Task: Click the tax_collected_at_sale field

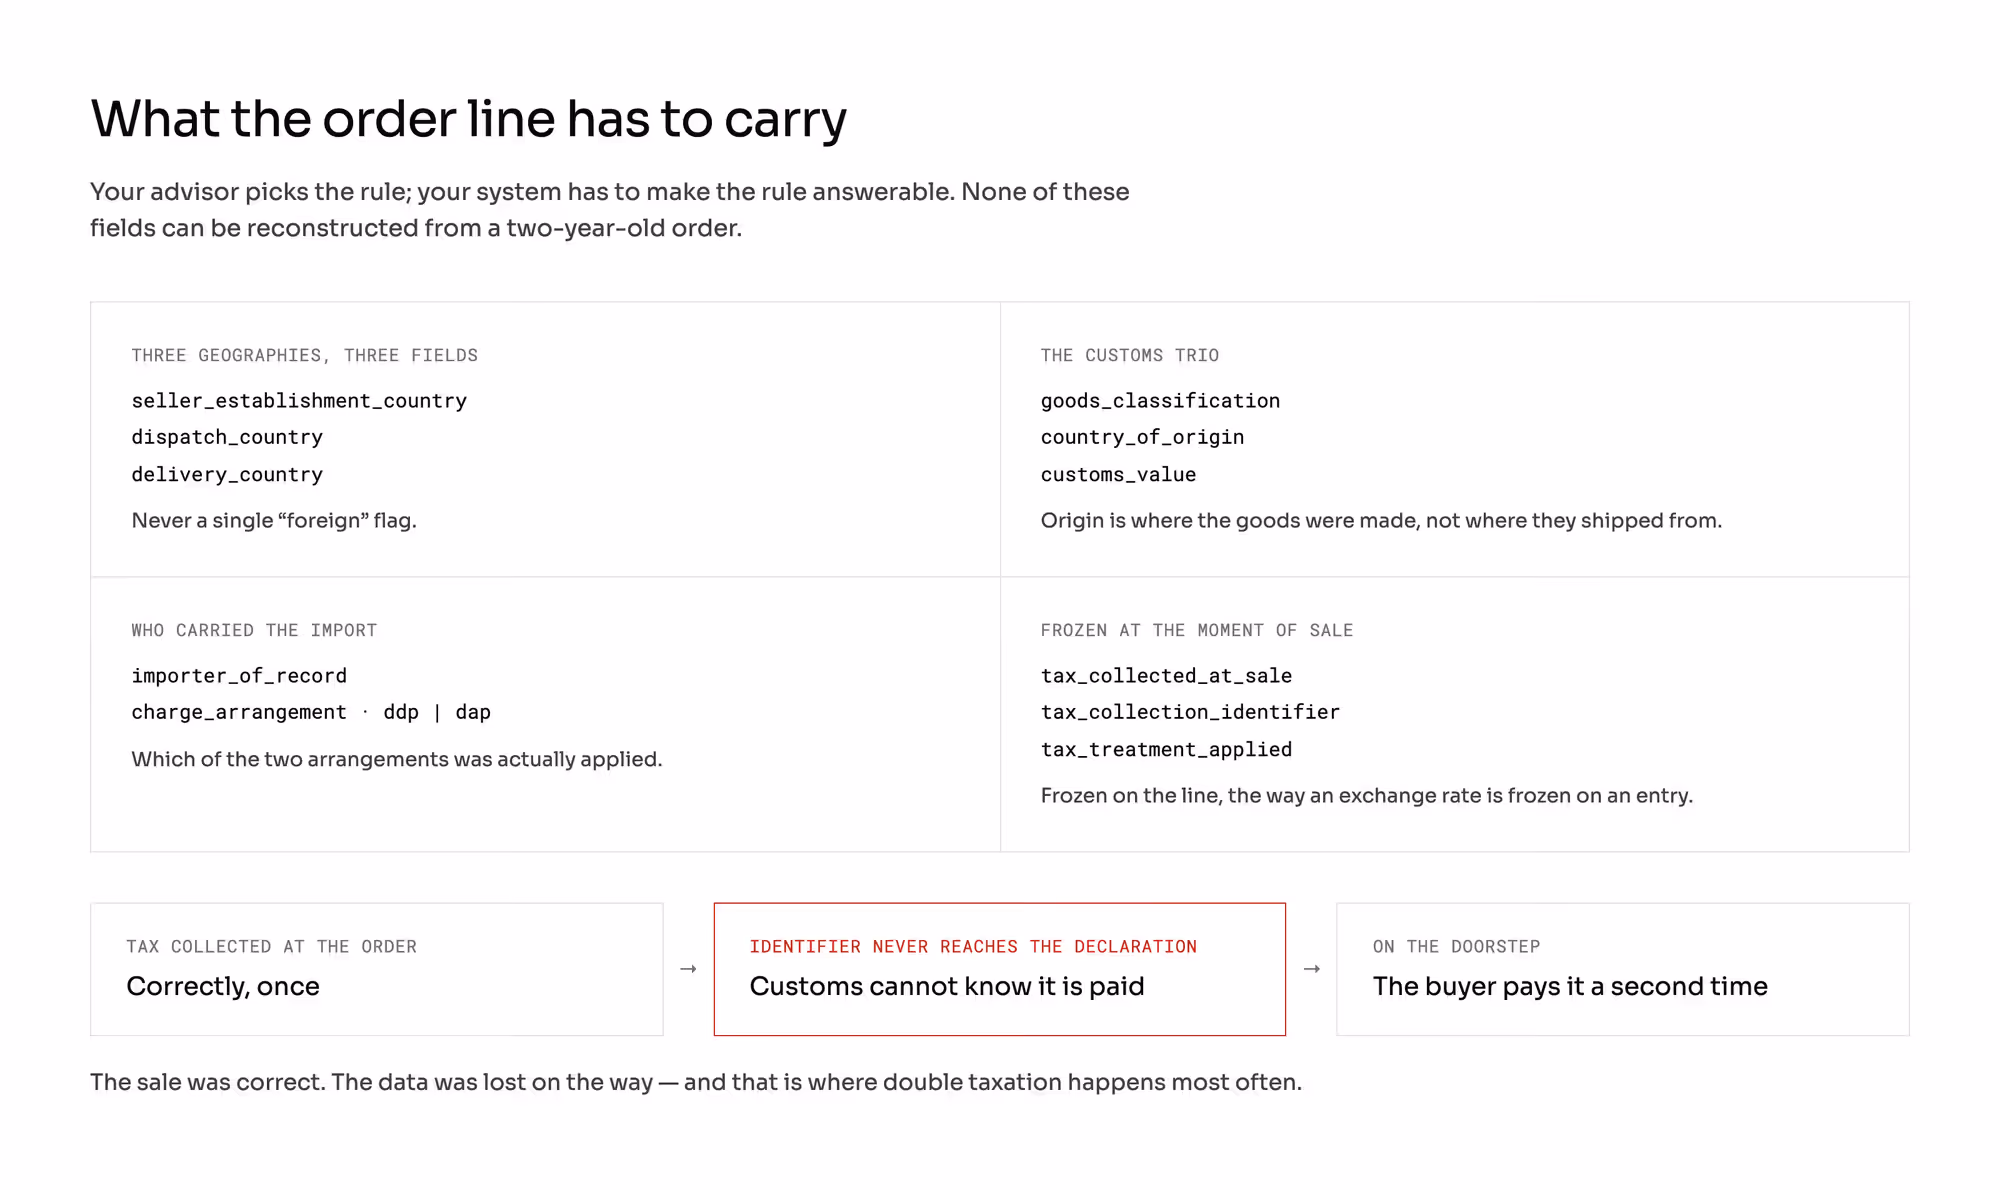Action: [1166, 676]
